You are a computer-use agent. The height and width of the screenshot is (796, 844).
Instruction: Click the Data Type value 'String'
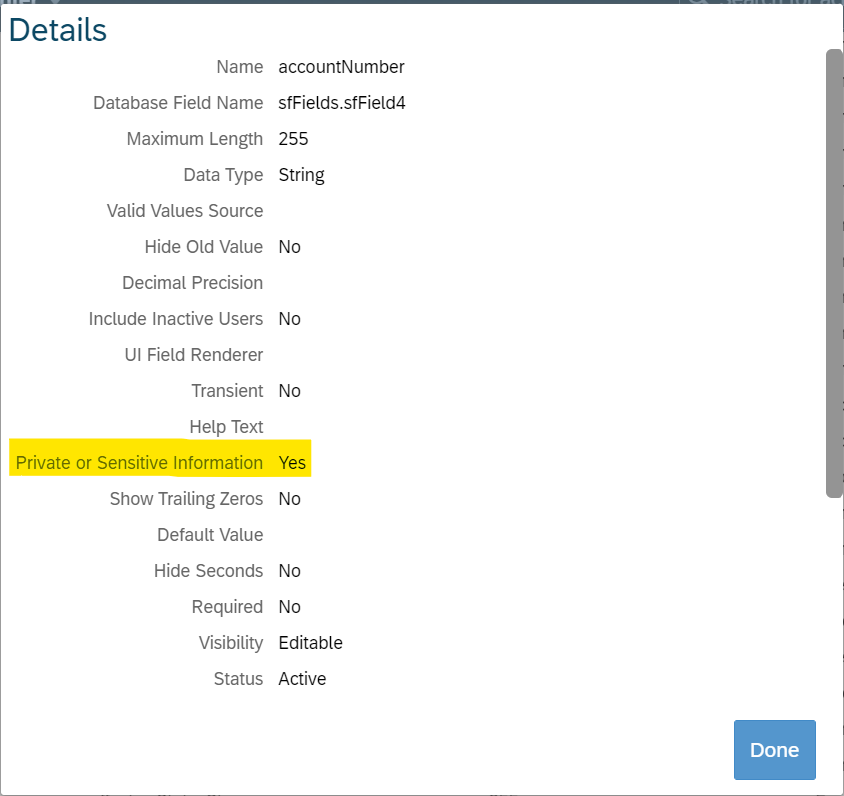(x=301, y=175)
